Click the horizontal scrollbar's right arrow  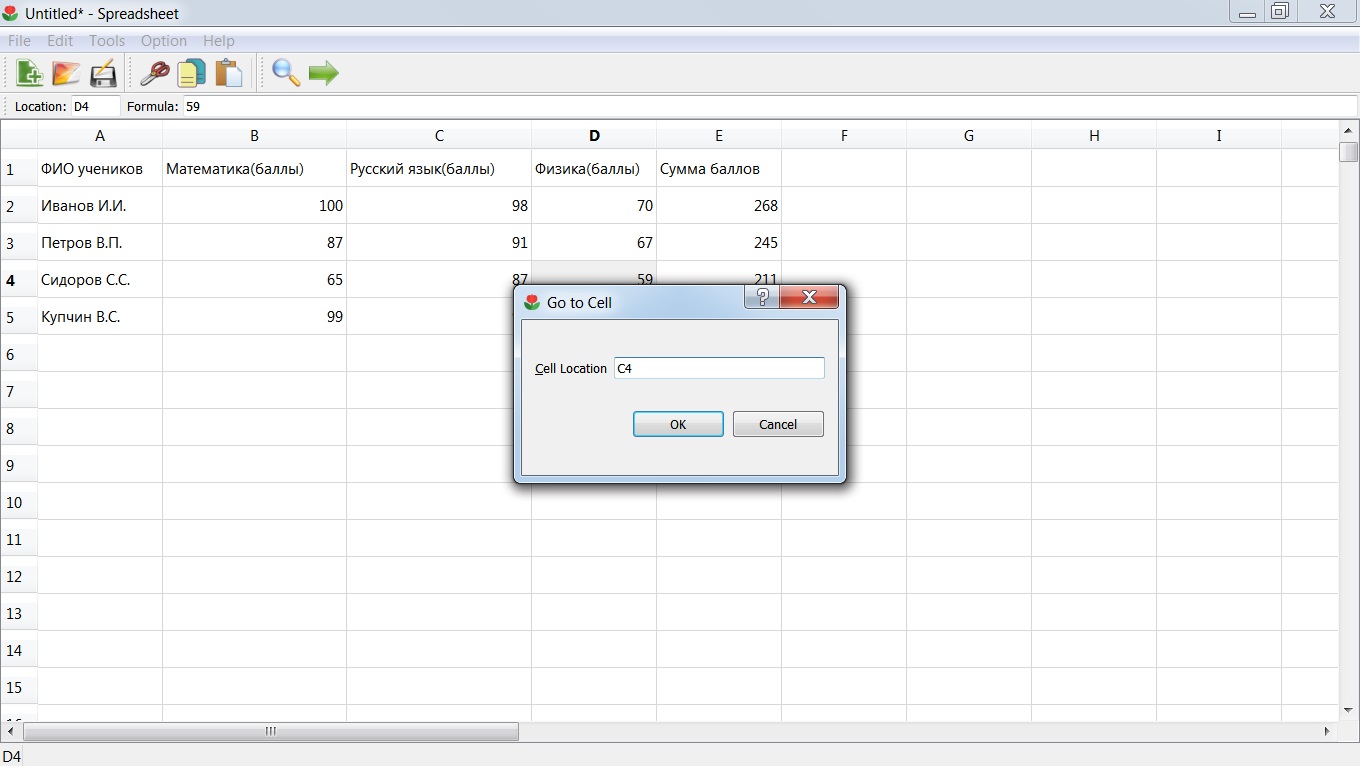point(1327,732)
